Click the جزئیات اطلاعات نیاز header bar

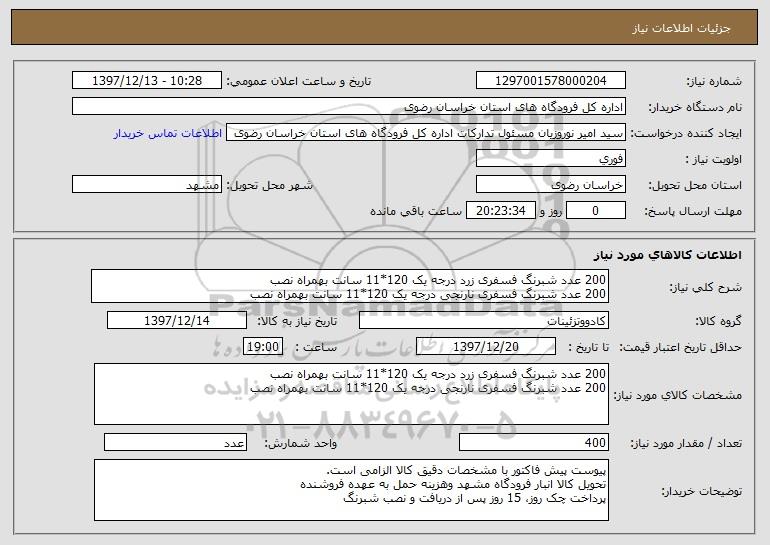(x=385, y=28)
